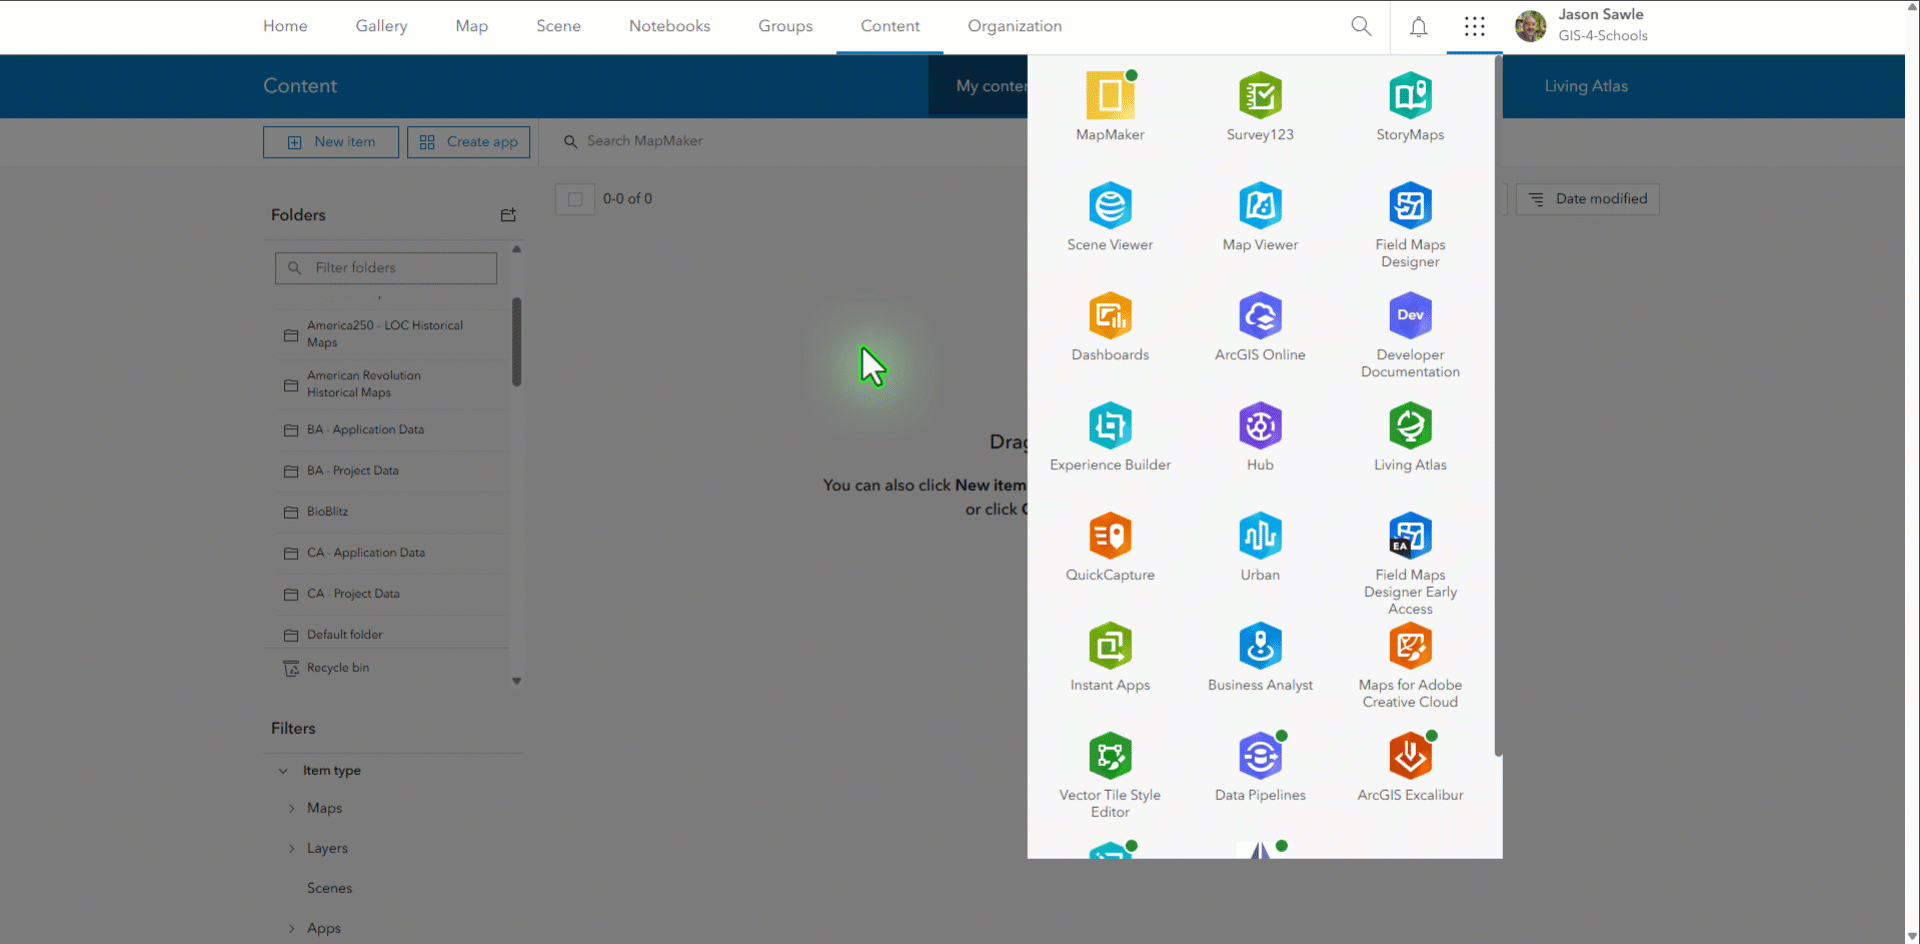Open Data Pipelines app
Image resolution: width=1920 pixels, height=944 pixels.
pos(1260,767)
